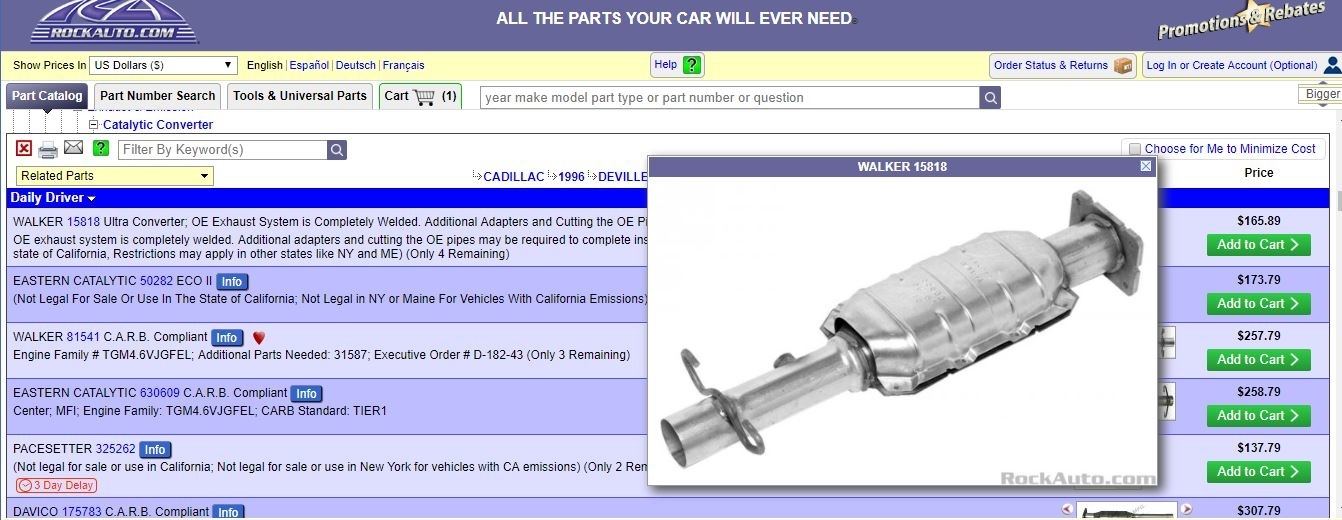Click Log In or Create Account

tap(1232, 65)
